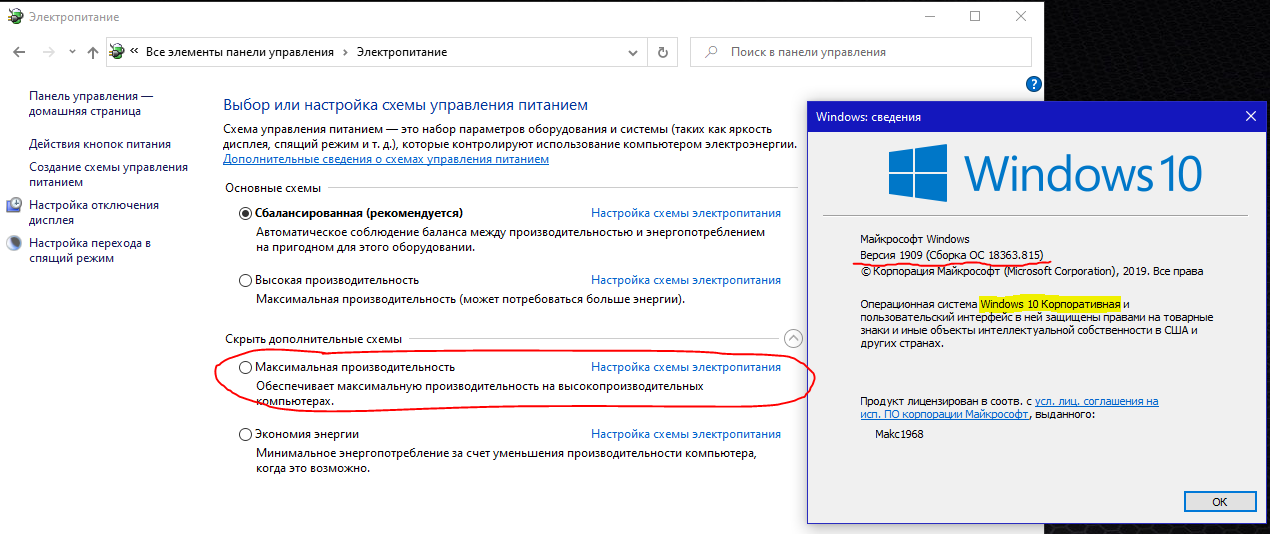Go up one level arrow

[x=93, y=51]
